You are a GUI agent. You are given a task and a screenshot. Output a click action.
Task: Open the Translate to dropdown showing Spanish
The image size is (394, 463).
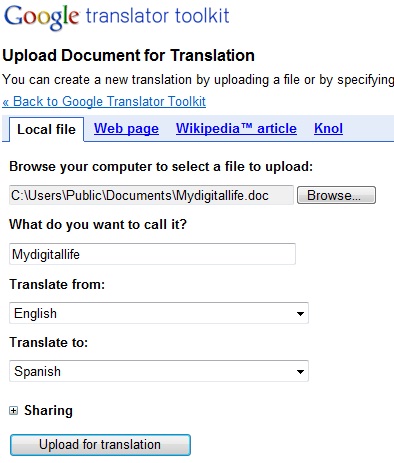tap(159, 371)
